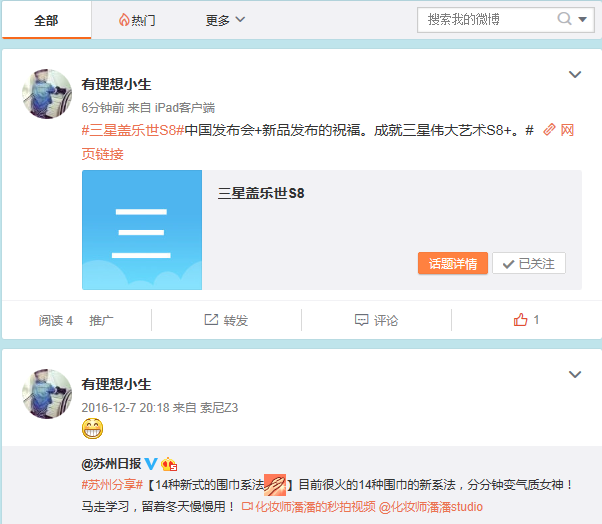The width and height of the screenshot is (602, 524).
Task: Expand the 更多 dropdown menu
Action: (225, 20)
